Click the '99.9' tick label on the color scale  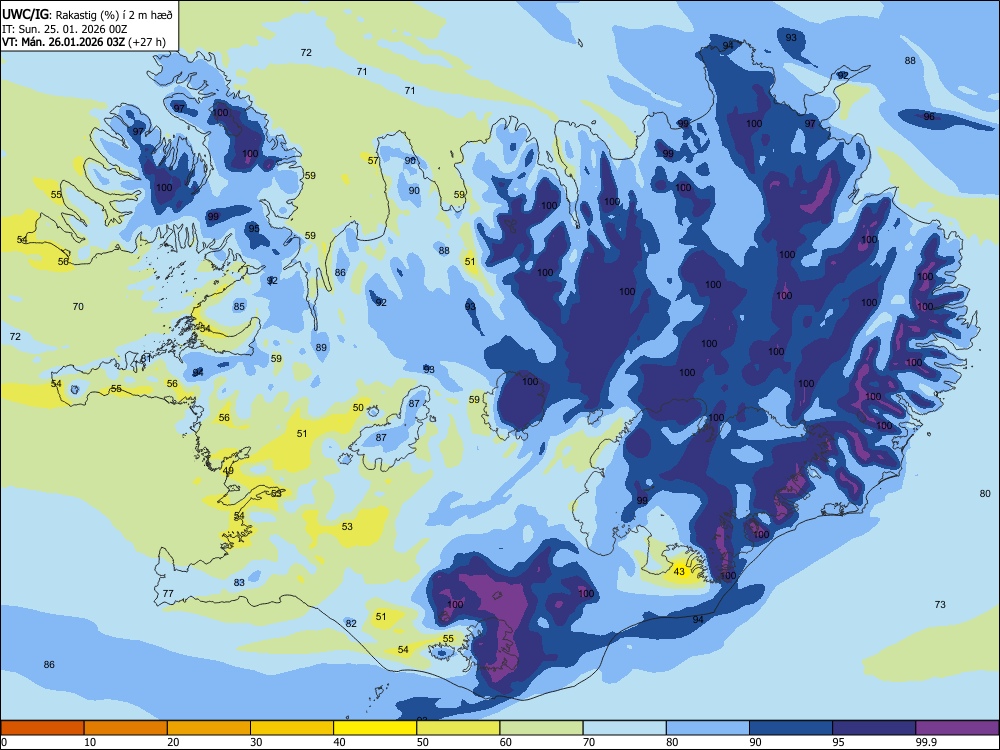(926, 742)
